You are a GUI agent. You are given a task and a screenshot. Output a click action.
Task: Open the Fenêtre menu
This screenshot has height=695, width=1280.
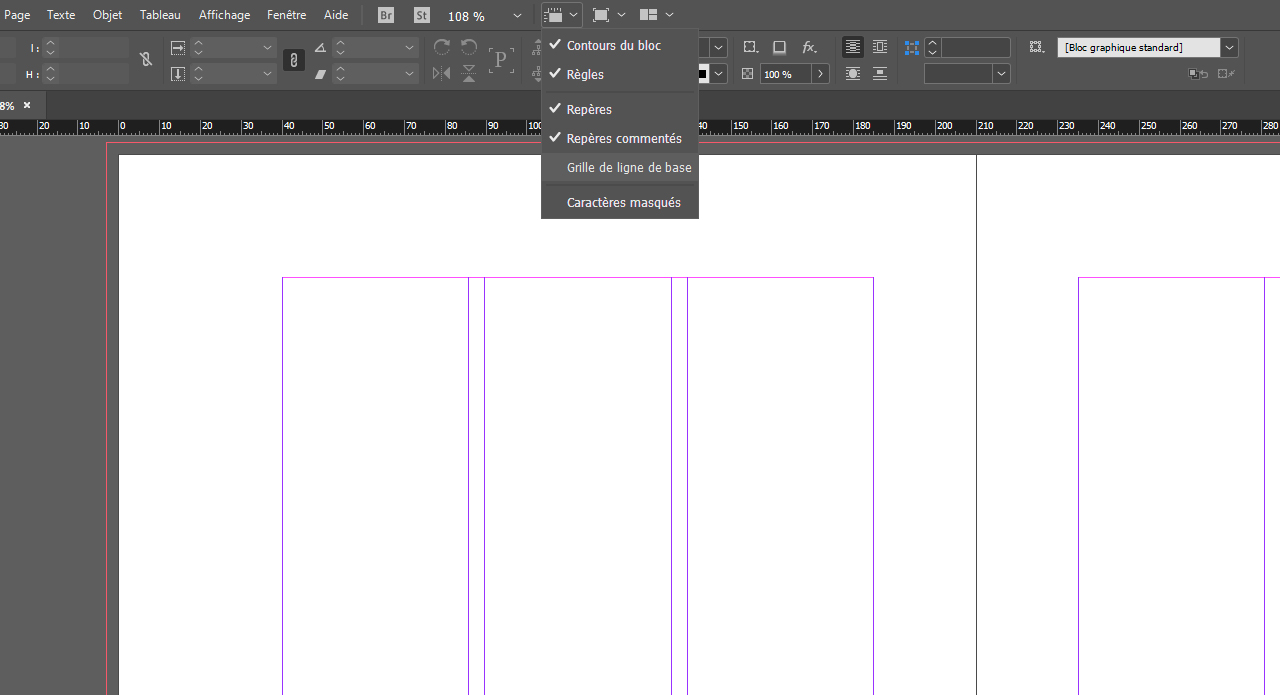point(287,15)
